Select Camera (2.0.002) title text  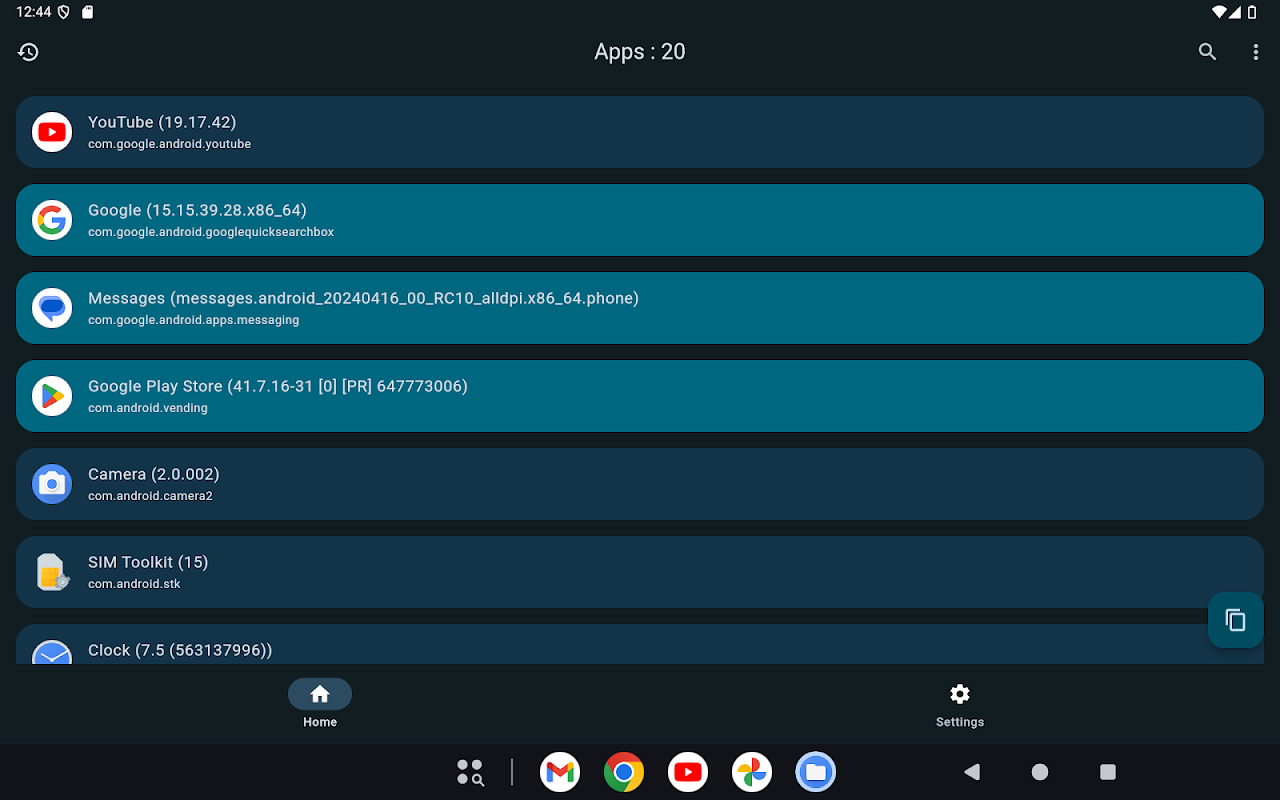coord(154,474)
